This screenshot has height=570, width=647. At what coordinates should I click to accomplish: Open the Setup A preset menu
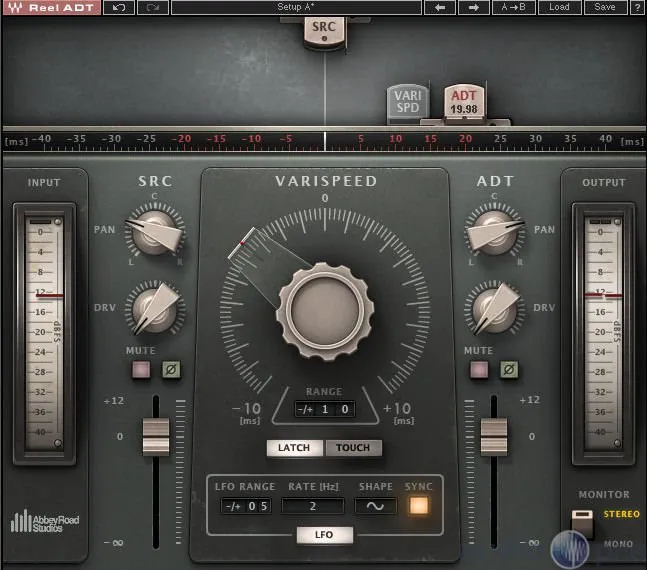pos(296,7)
